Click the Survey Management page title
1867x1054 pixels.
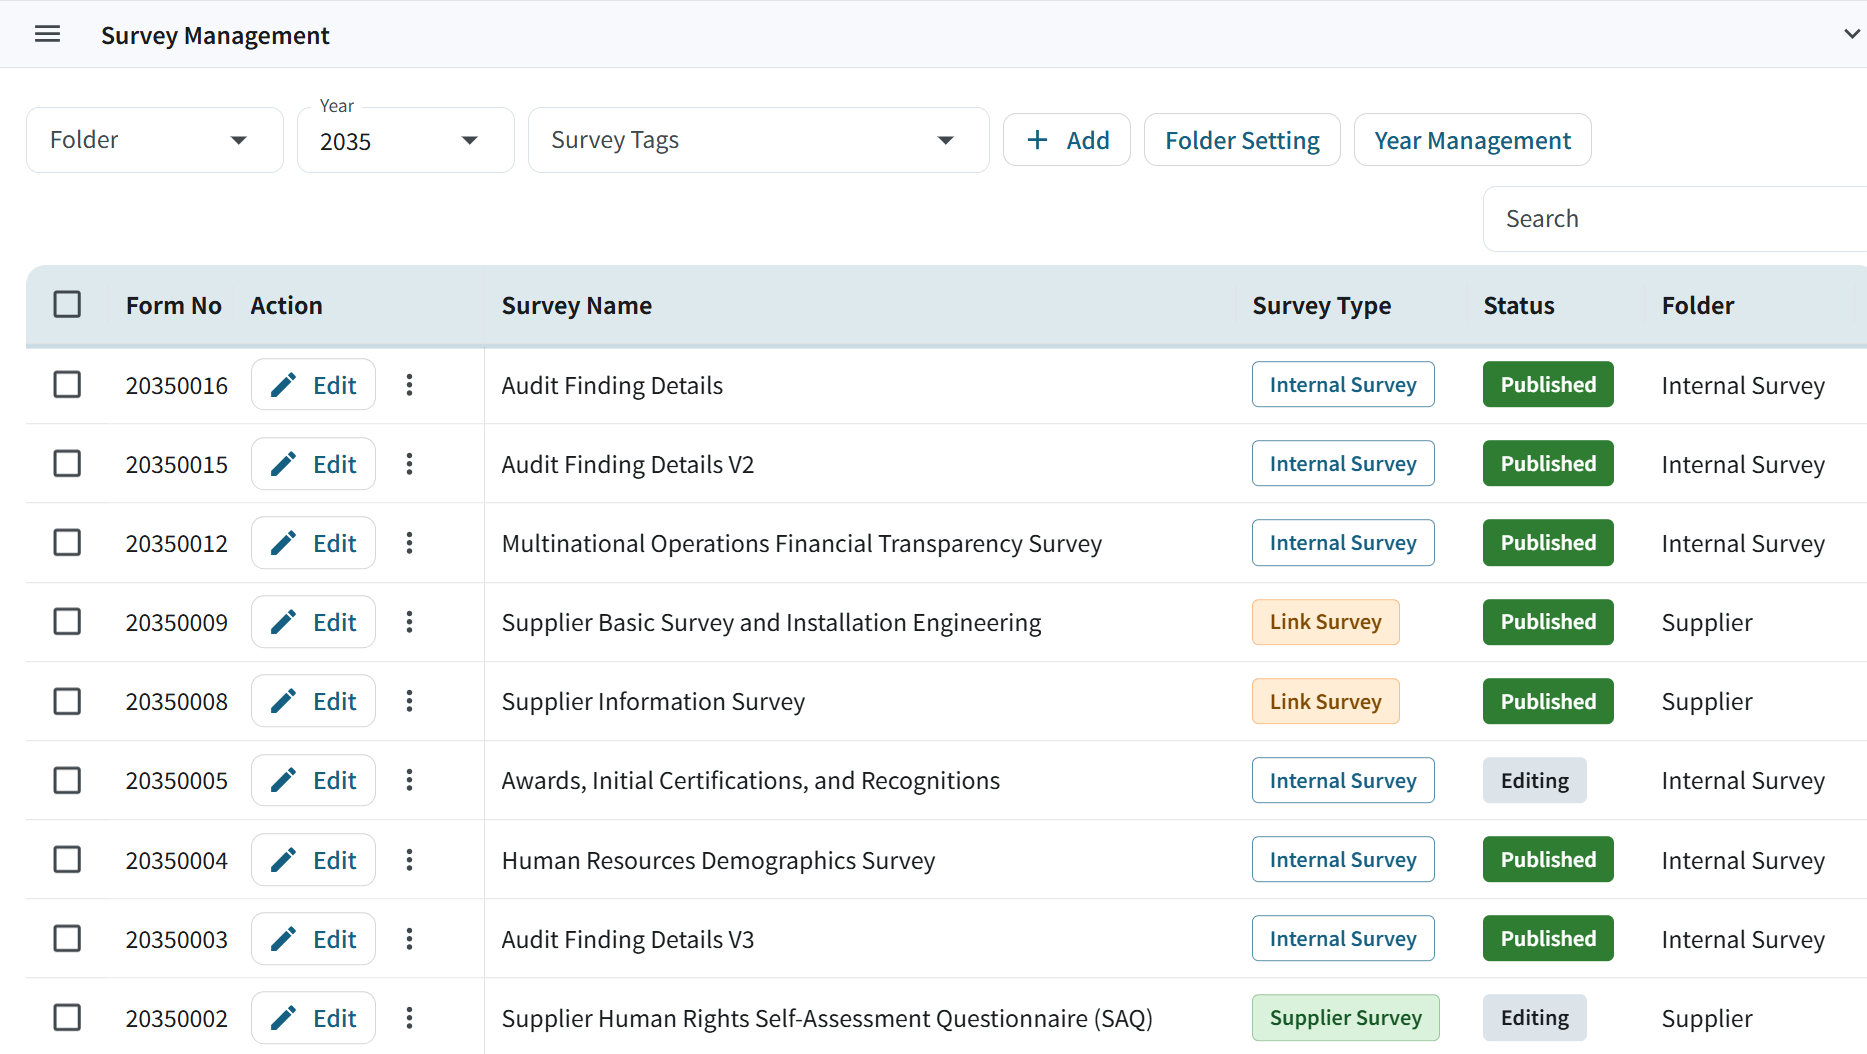[215, 36]
